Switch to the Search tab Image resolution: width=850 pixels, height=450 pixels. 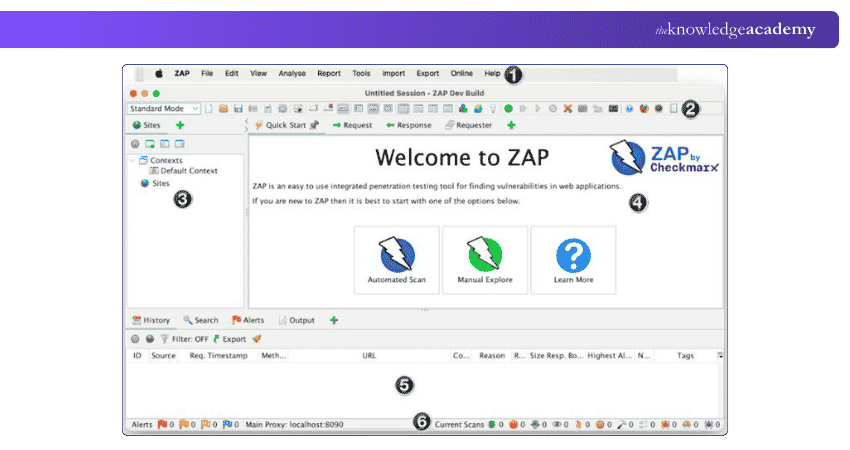pos(201,320)
